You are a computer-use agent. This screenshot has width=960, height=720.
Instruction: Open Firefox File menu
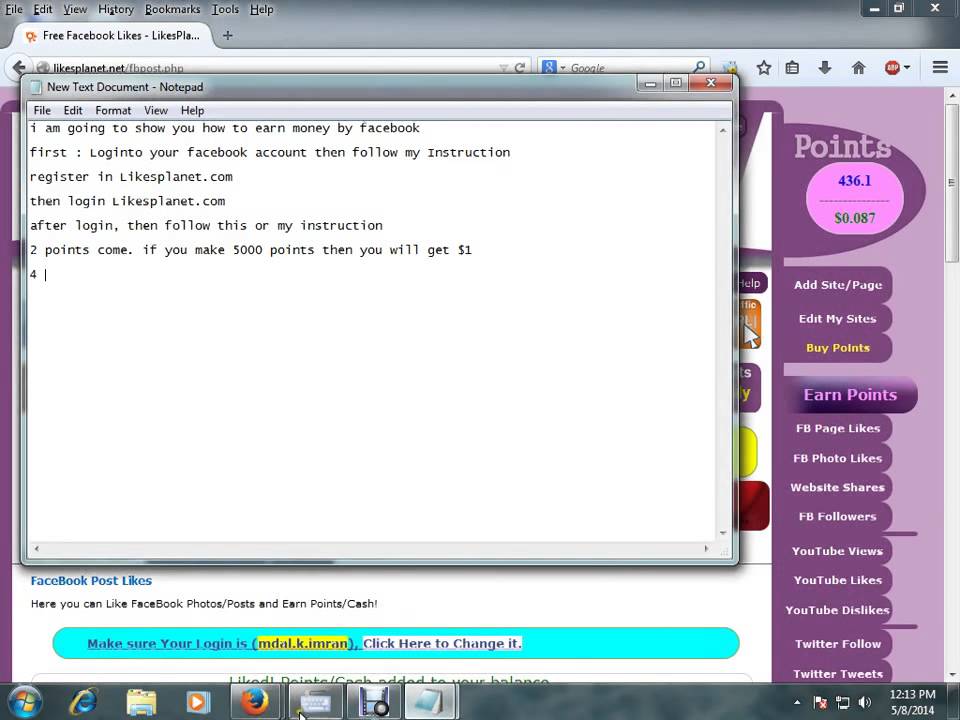[13, 9]
